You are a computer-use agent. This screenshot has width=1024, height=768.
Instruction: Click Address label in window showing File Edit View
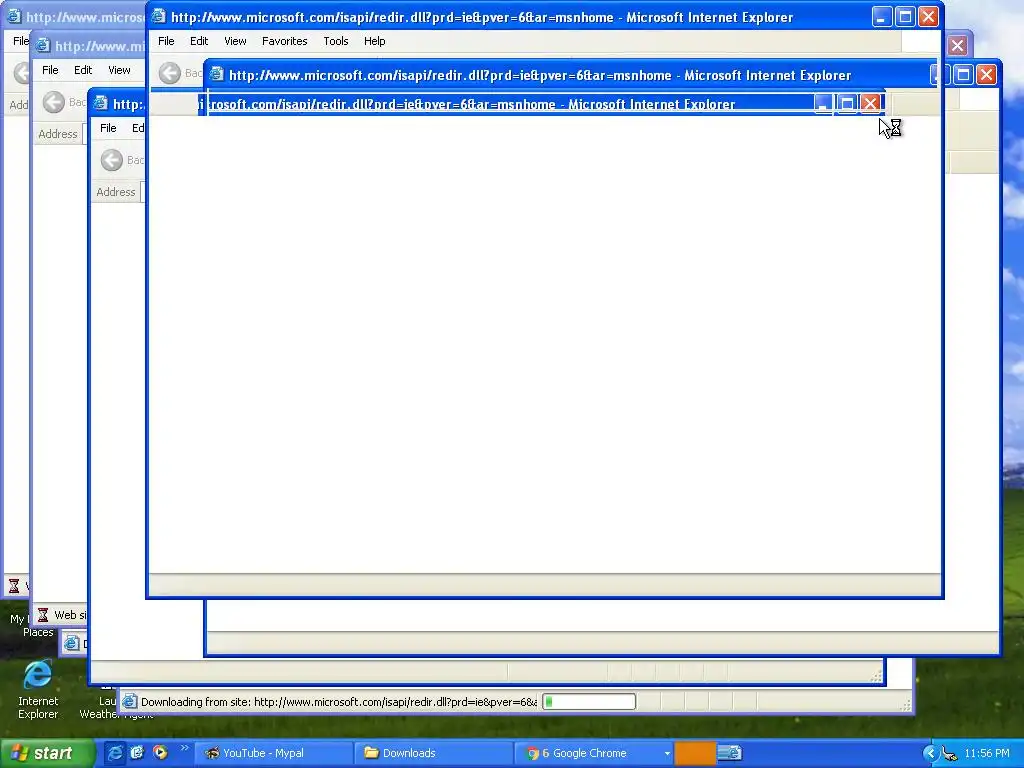(57, 134)
